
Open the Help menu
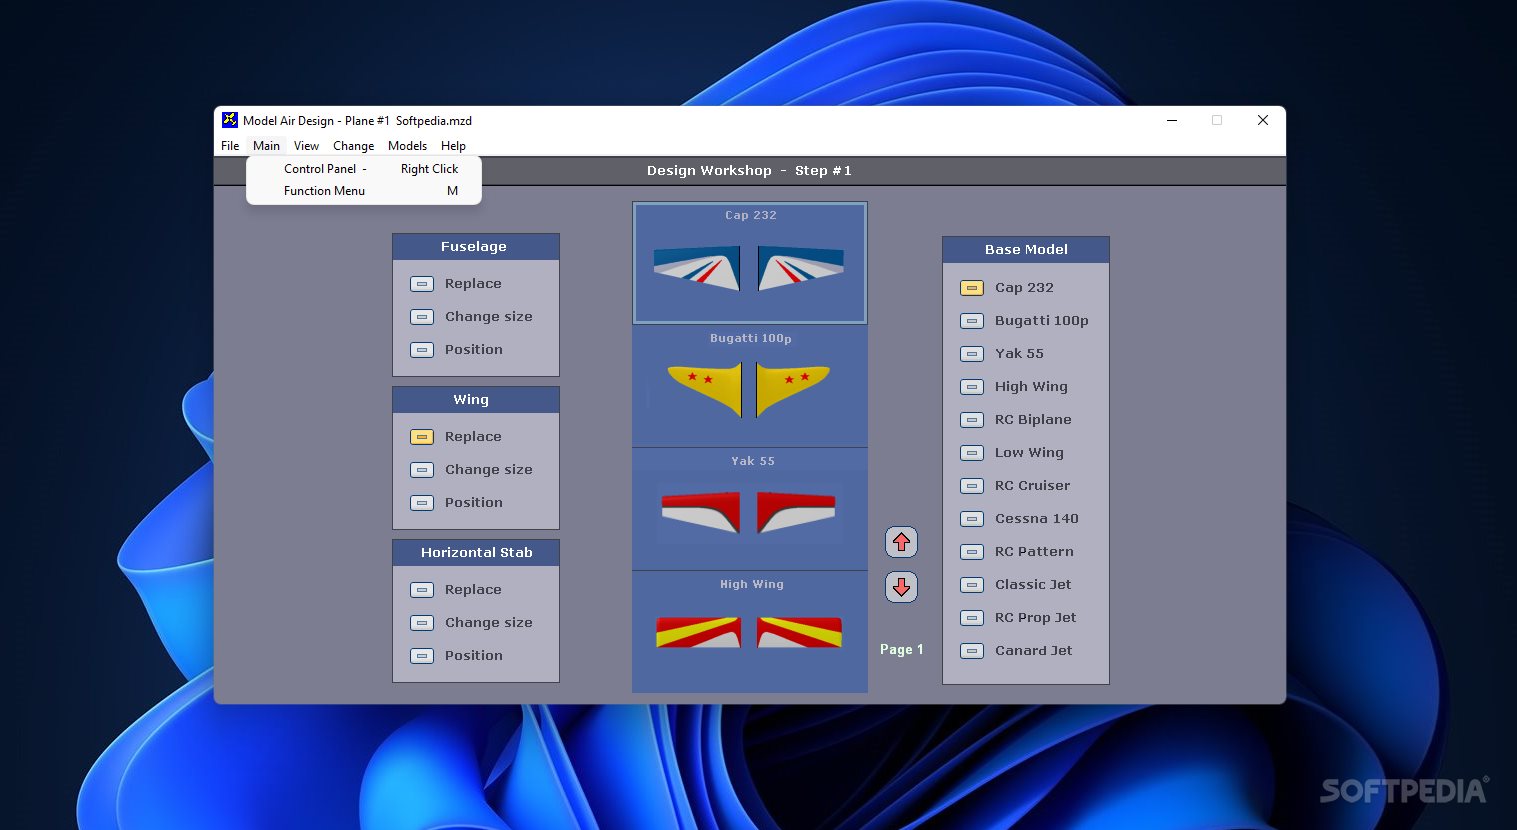453,146
